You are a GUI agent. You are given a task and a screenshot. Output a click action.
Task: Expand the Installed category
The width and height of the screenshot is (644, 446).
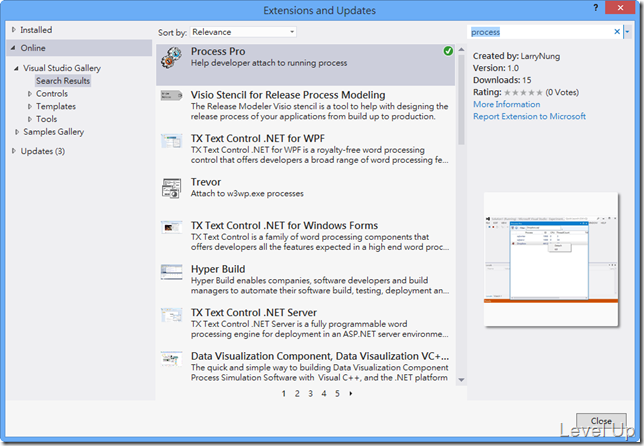pyautogui.click(x=14, y=30)
